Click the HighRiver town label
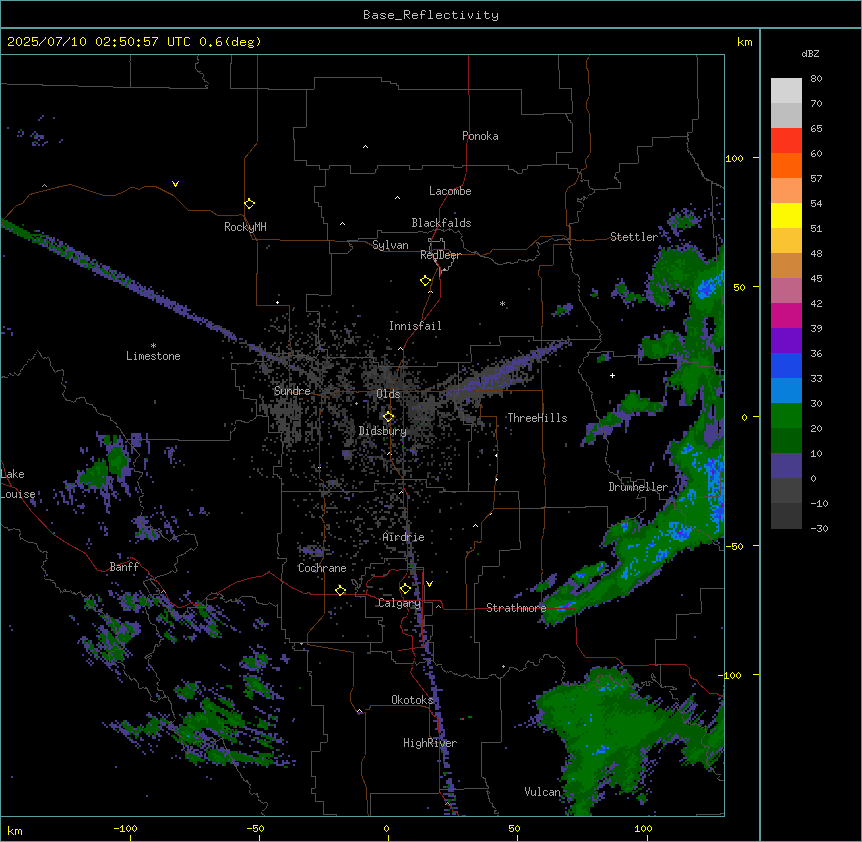 tap(430, 743)
